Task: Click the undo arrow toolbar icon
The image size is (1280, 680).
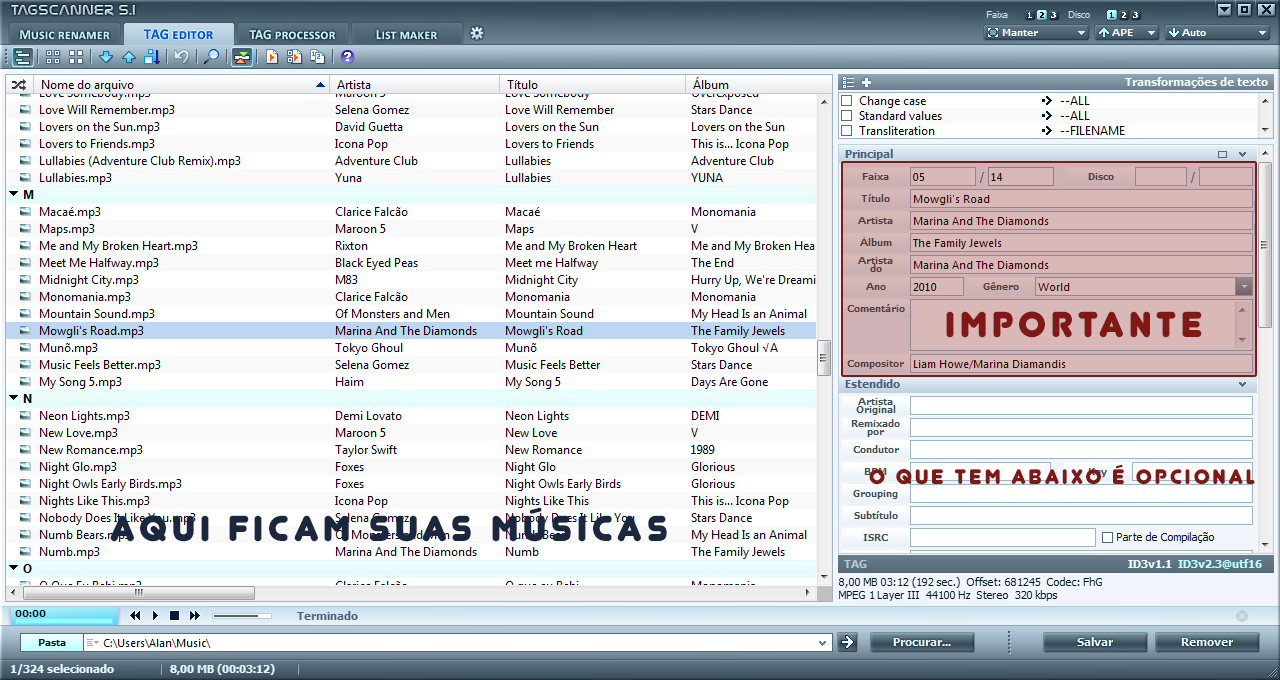Action: (x=182, y=57)
